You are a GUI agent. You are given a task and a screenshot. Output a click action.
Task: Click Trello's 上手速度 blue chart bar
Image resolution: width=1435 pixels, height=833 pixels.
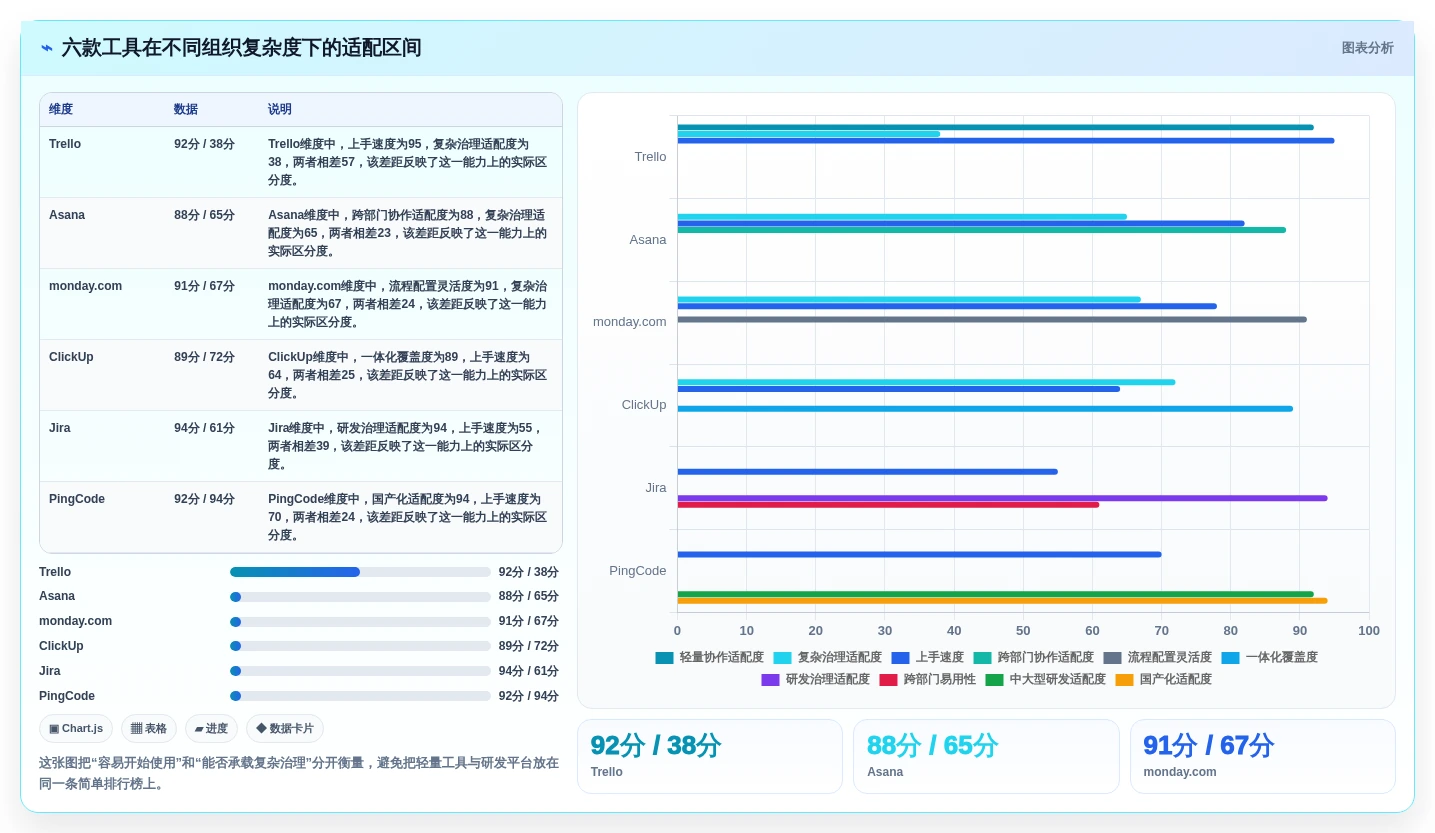(x=1006, y=141)
